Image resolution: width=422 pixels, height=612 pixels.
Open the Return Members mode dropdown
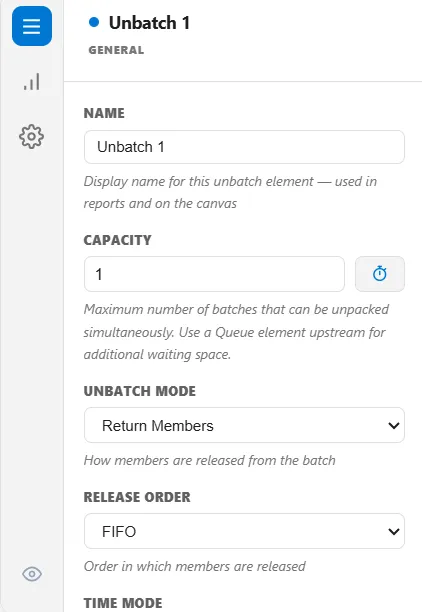(x=244, y=425)
